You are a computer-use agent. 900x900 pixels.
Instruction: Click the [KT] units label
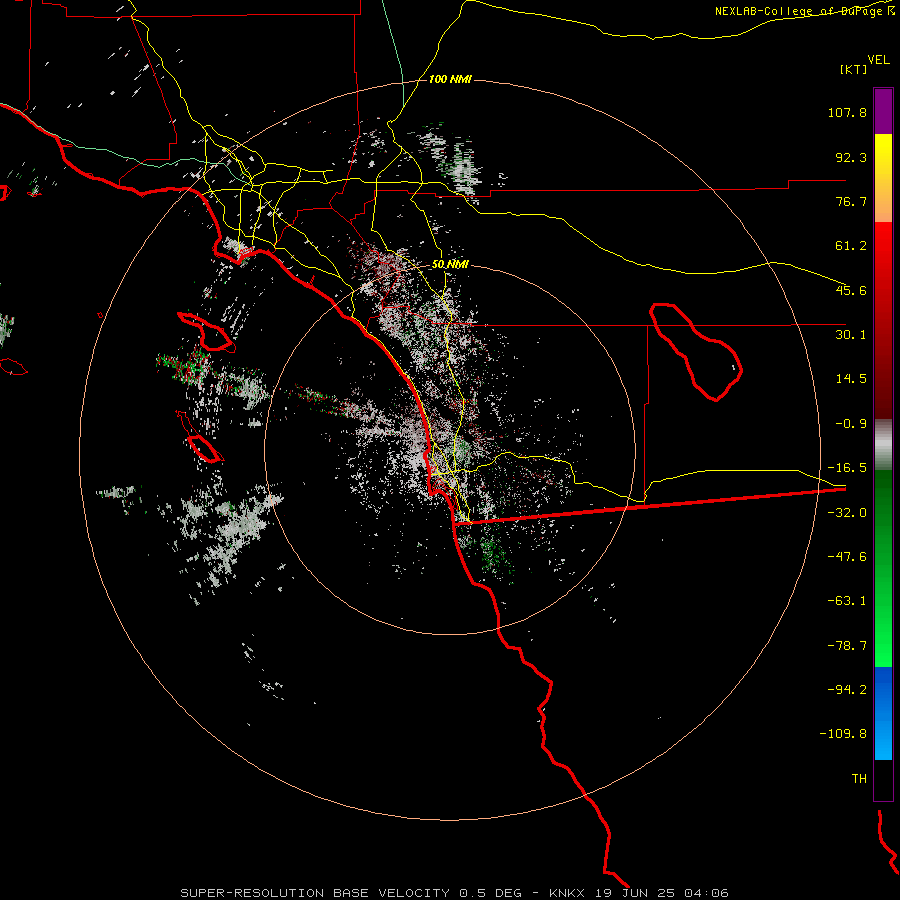point(854,69)
